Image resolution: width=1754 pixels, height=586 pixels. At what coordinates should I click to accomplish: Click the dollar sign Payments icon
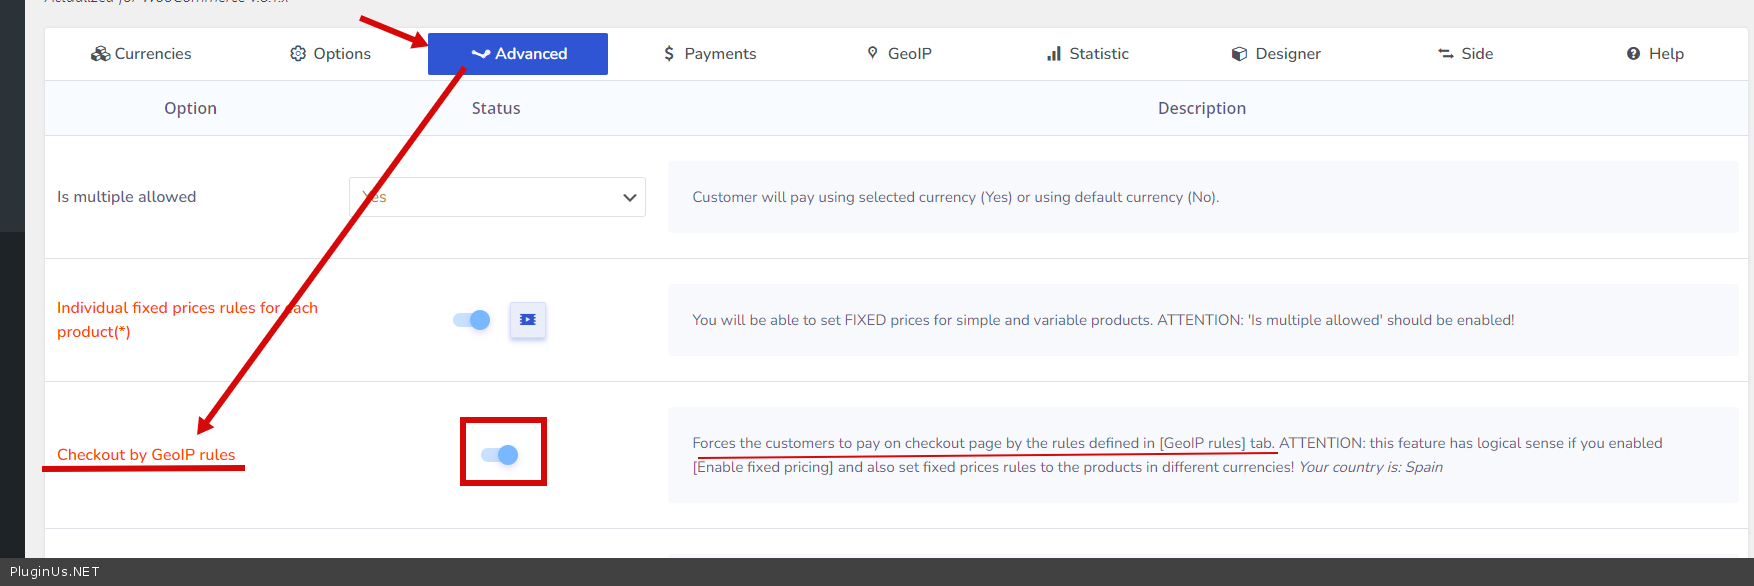pos(669,54)
